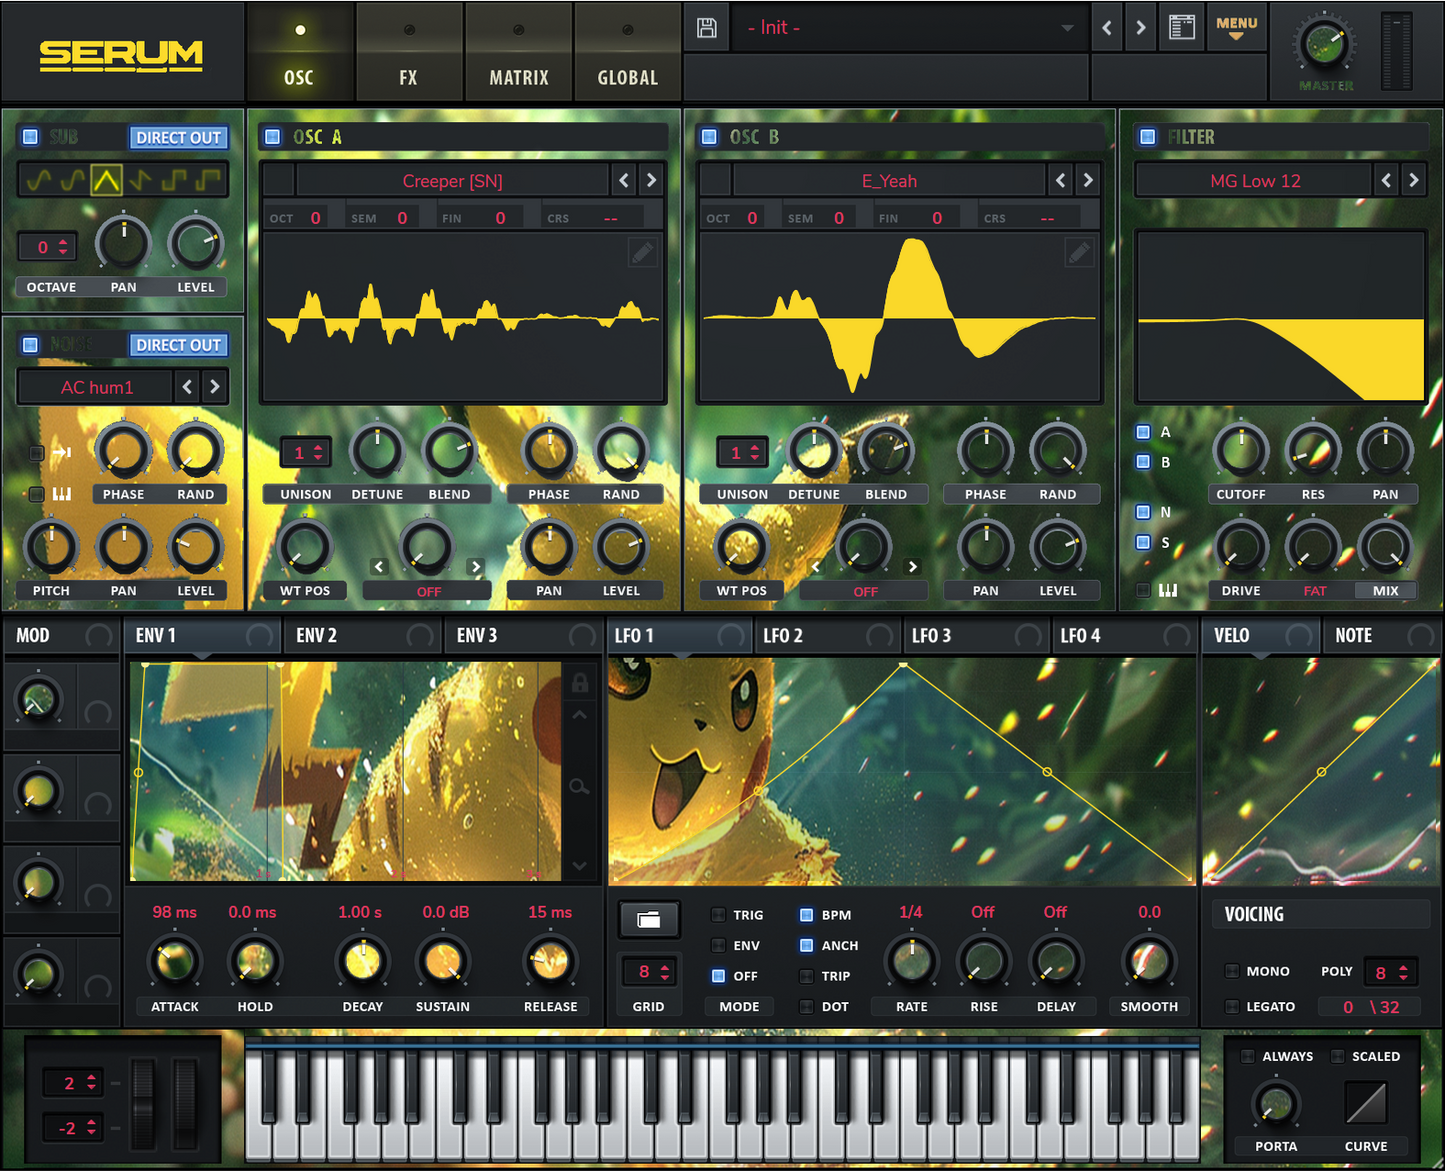Open the MG Low 12 filter type list
Image resolution: width=1445 pixels, height=1171 pixels.
[1255, 181]
